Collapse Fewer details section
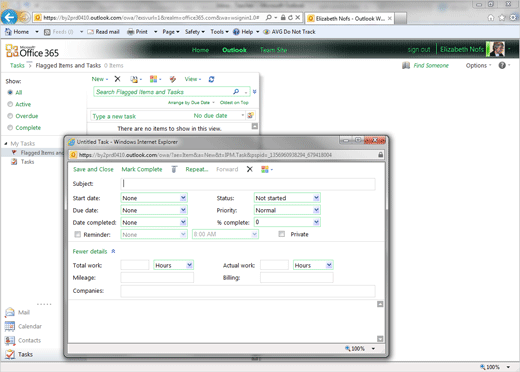 (x=94, y=251)
